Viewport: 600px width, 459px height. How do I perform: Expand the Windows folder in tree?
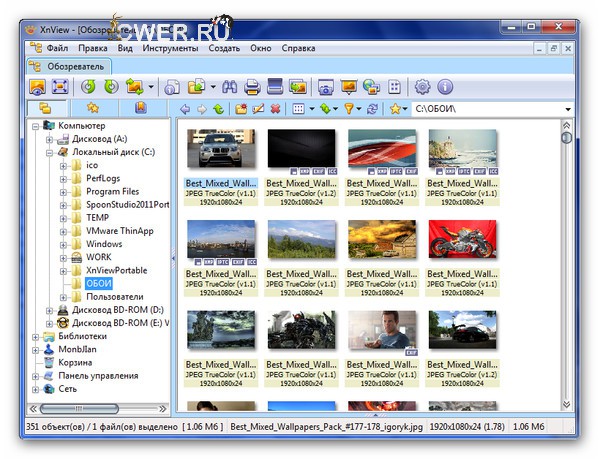click(x=62, y=244)
